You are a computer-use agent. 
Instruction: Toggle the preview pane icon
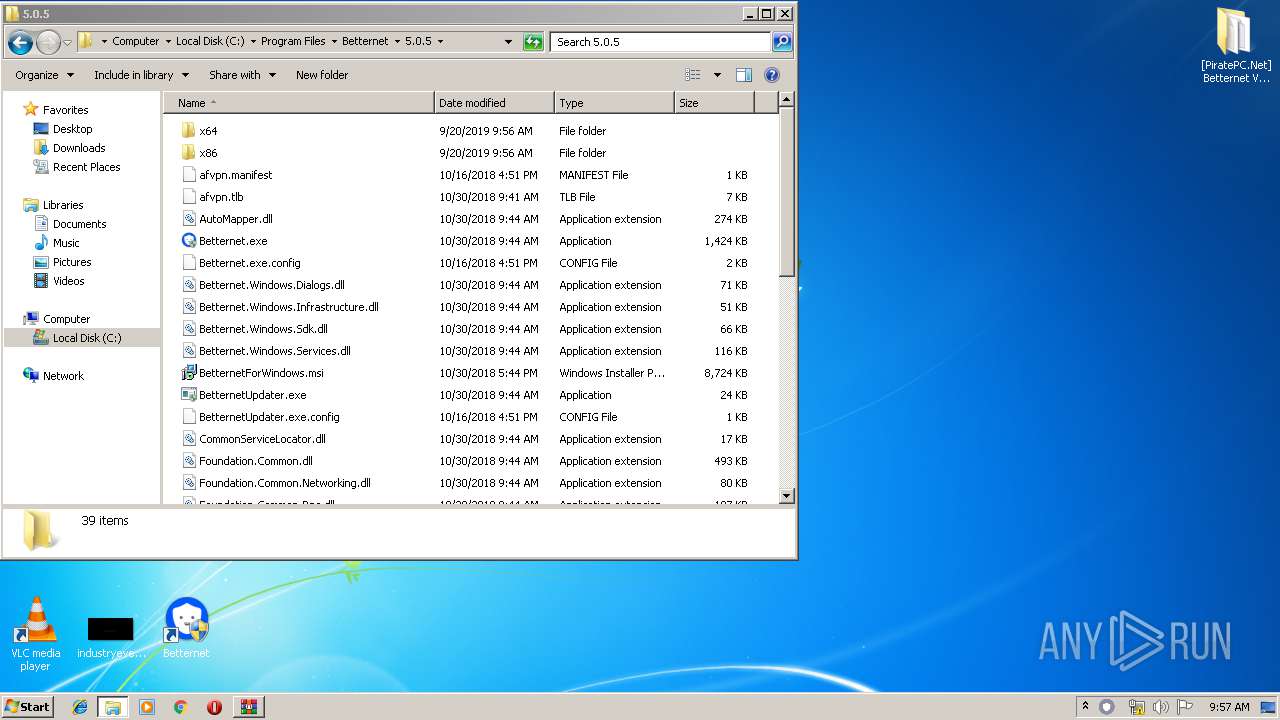(743, 75)
